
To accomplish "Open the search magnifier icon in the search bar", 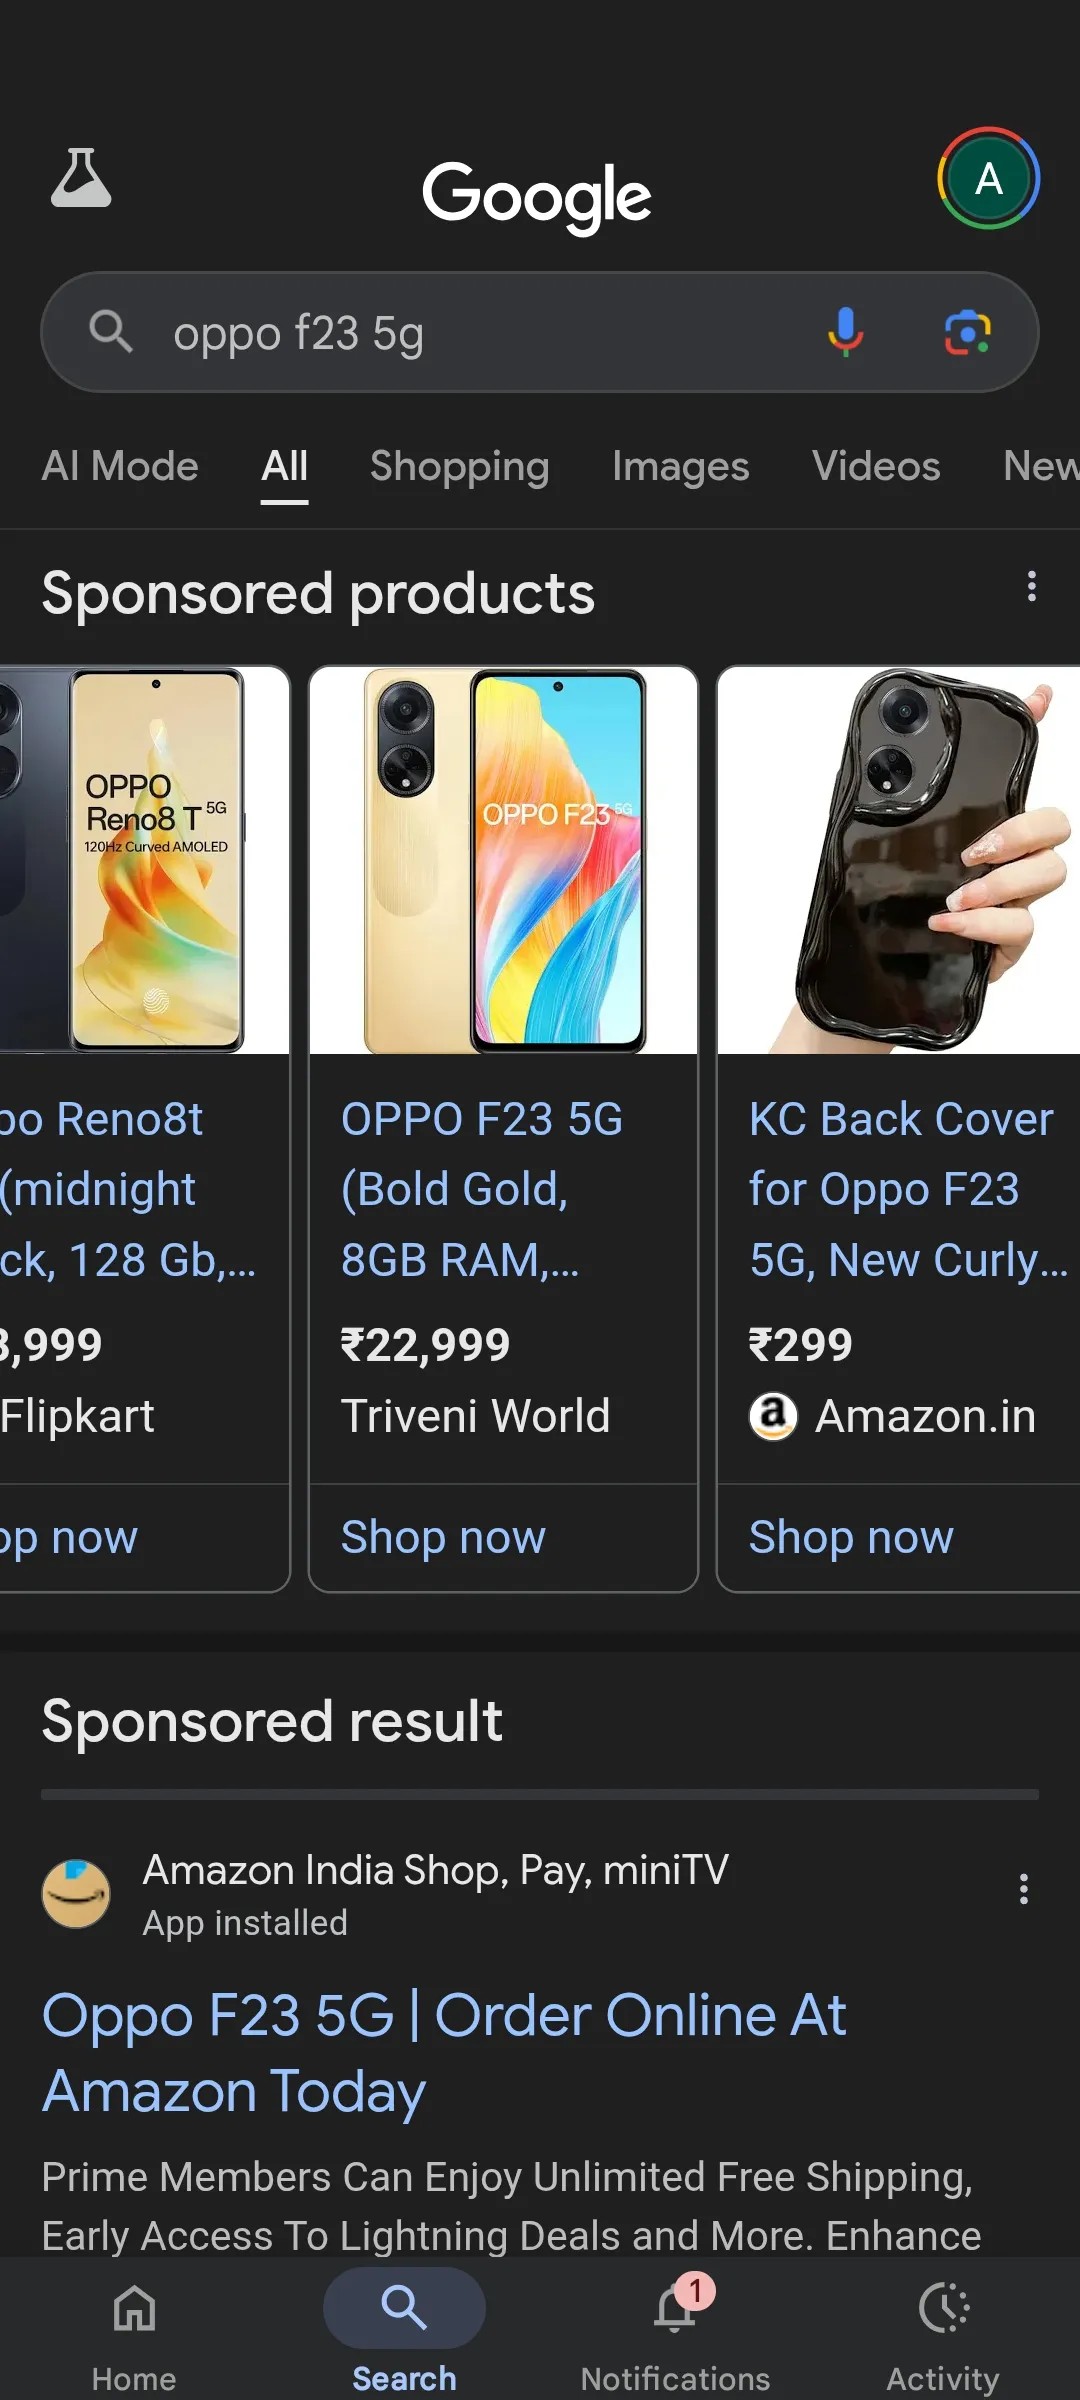I will pos(112,332).
